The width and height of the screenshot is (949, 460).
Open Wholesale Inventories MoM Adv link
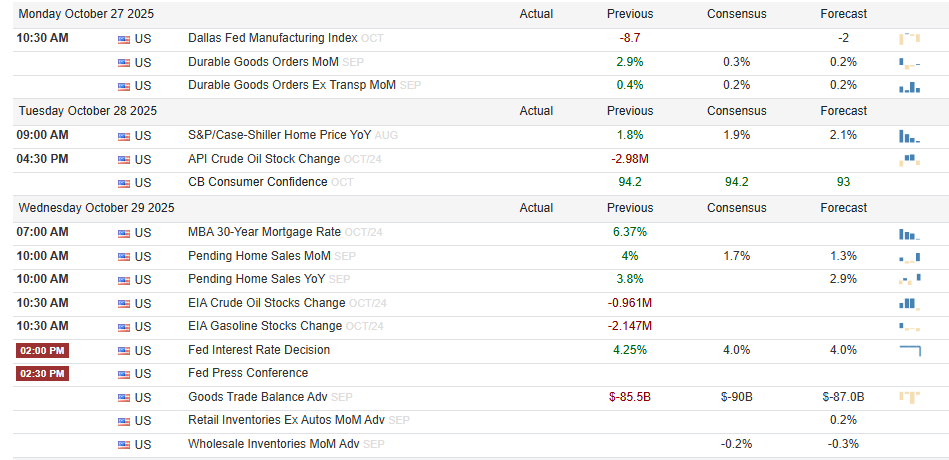273,444
